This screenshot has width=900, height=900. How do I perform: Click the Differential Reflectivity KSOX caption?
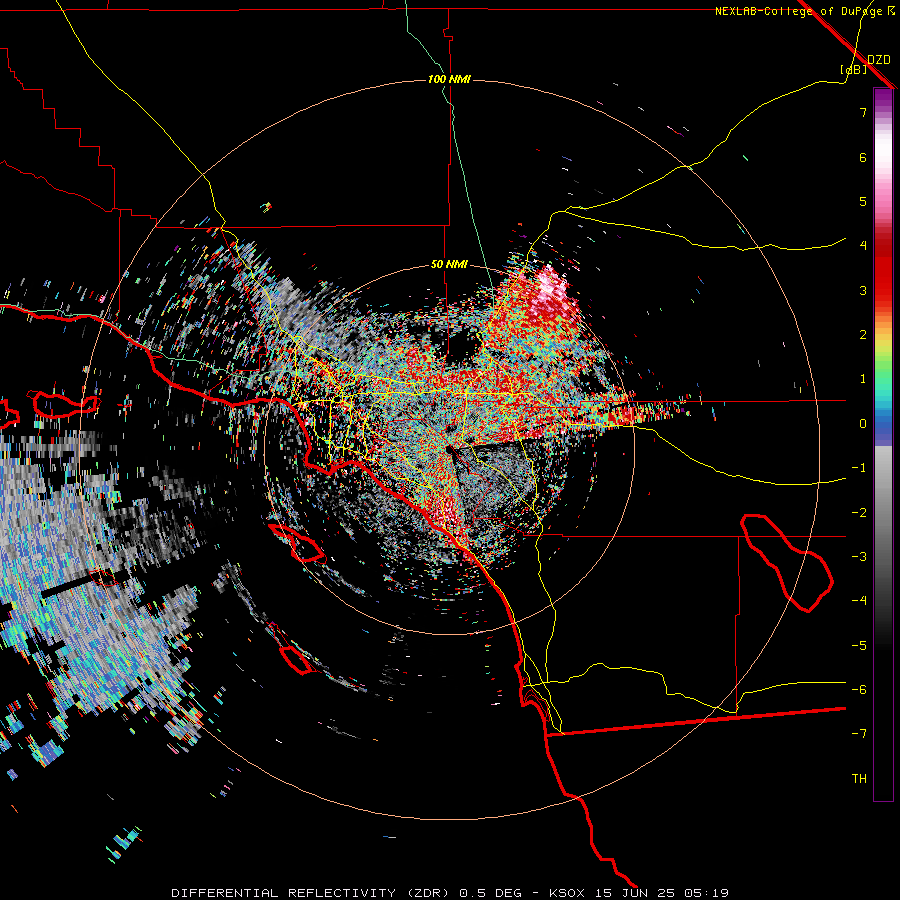click(x=450, y=893)
